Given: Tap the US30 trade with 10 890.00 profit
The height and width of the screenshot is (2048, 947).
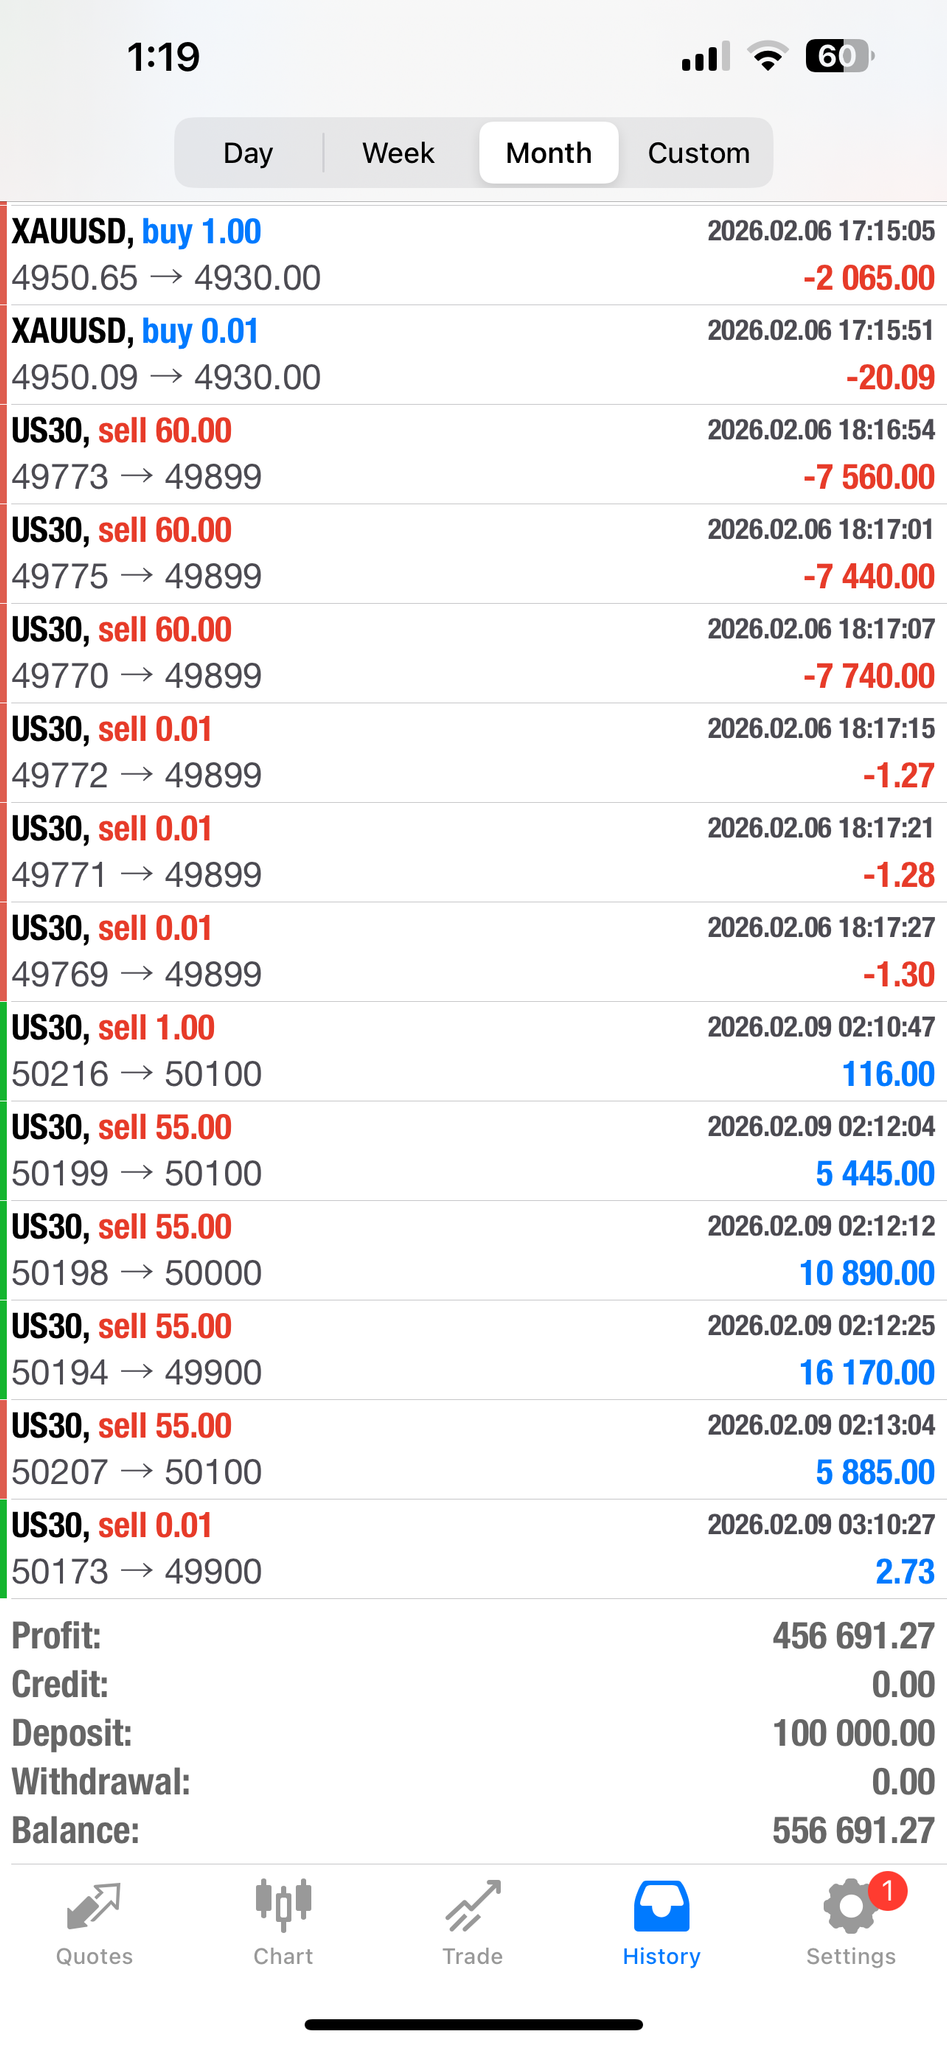Looking at the screenshot, I should coord(473,1250).
